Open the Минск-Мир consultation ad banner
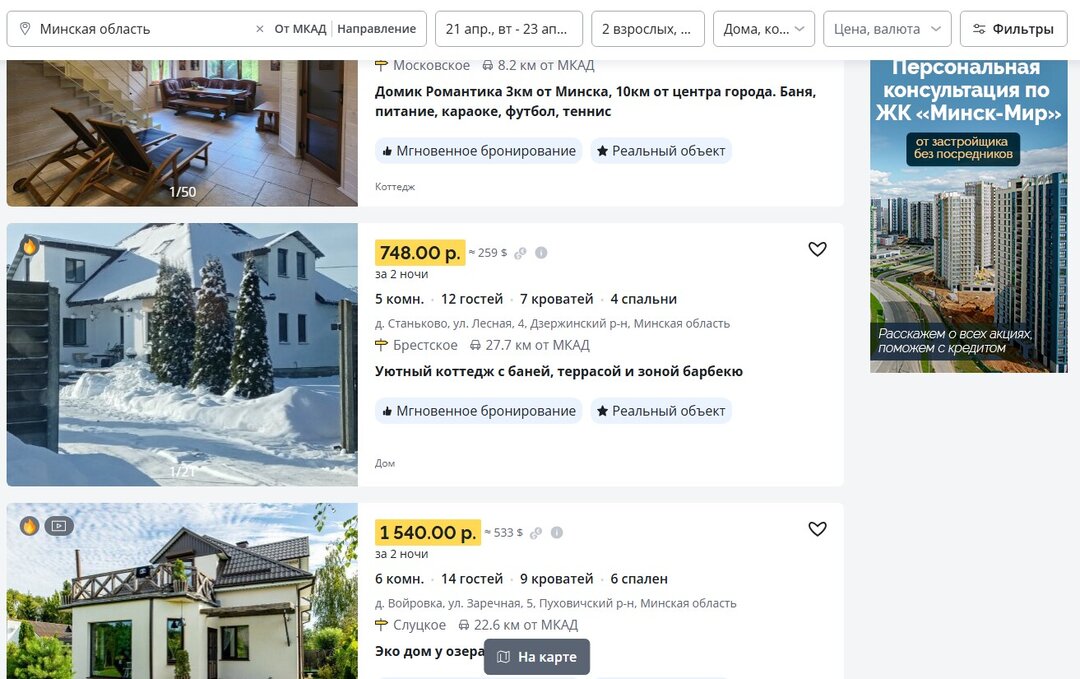 (x=968, y=216)
